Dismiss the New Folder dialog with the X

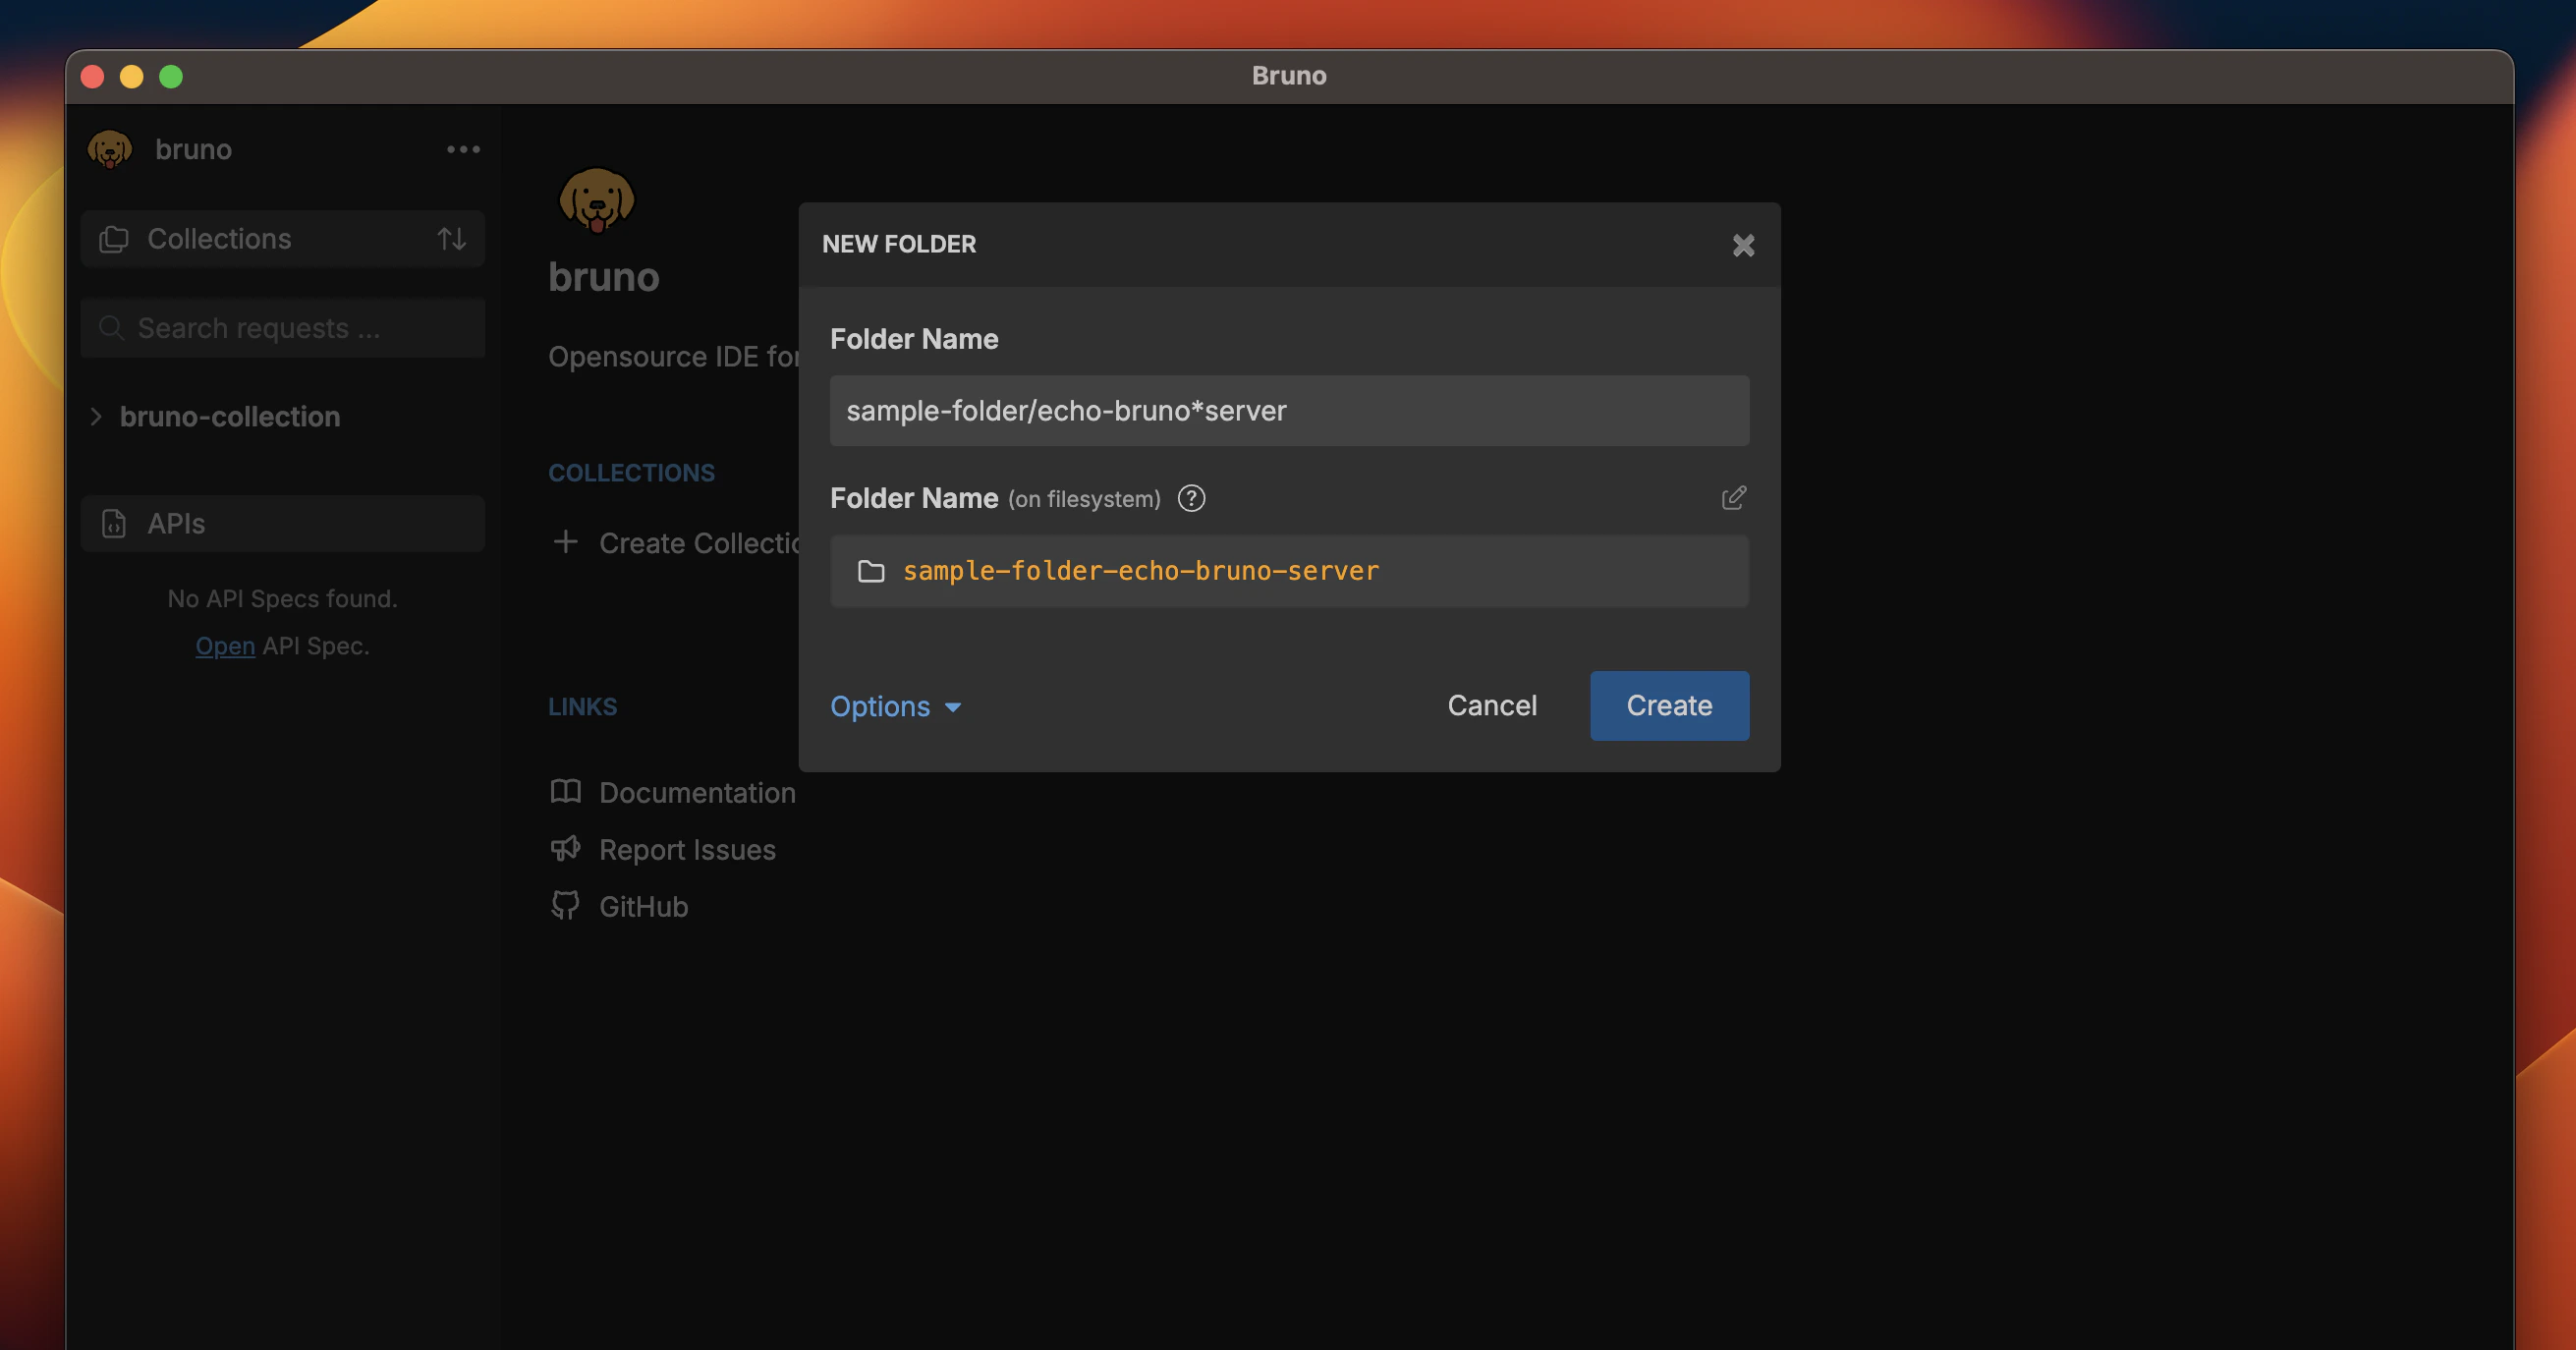[1744, 245]
